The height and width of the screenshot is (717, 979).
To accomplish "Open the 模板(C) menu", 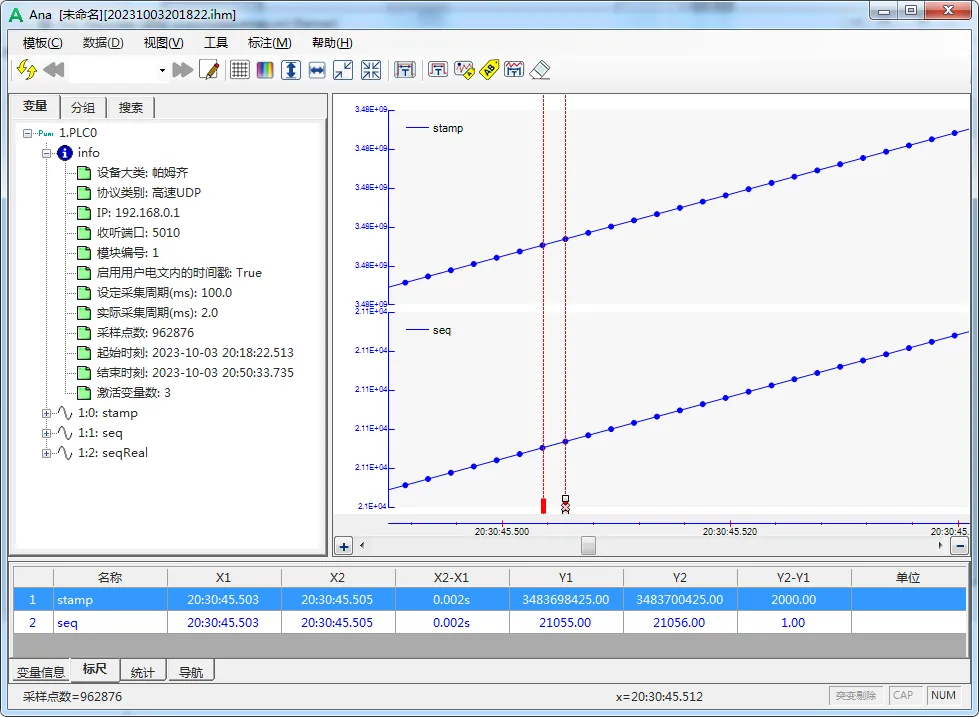I will [42, 43].
